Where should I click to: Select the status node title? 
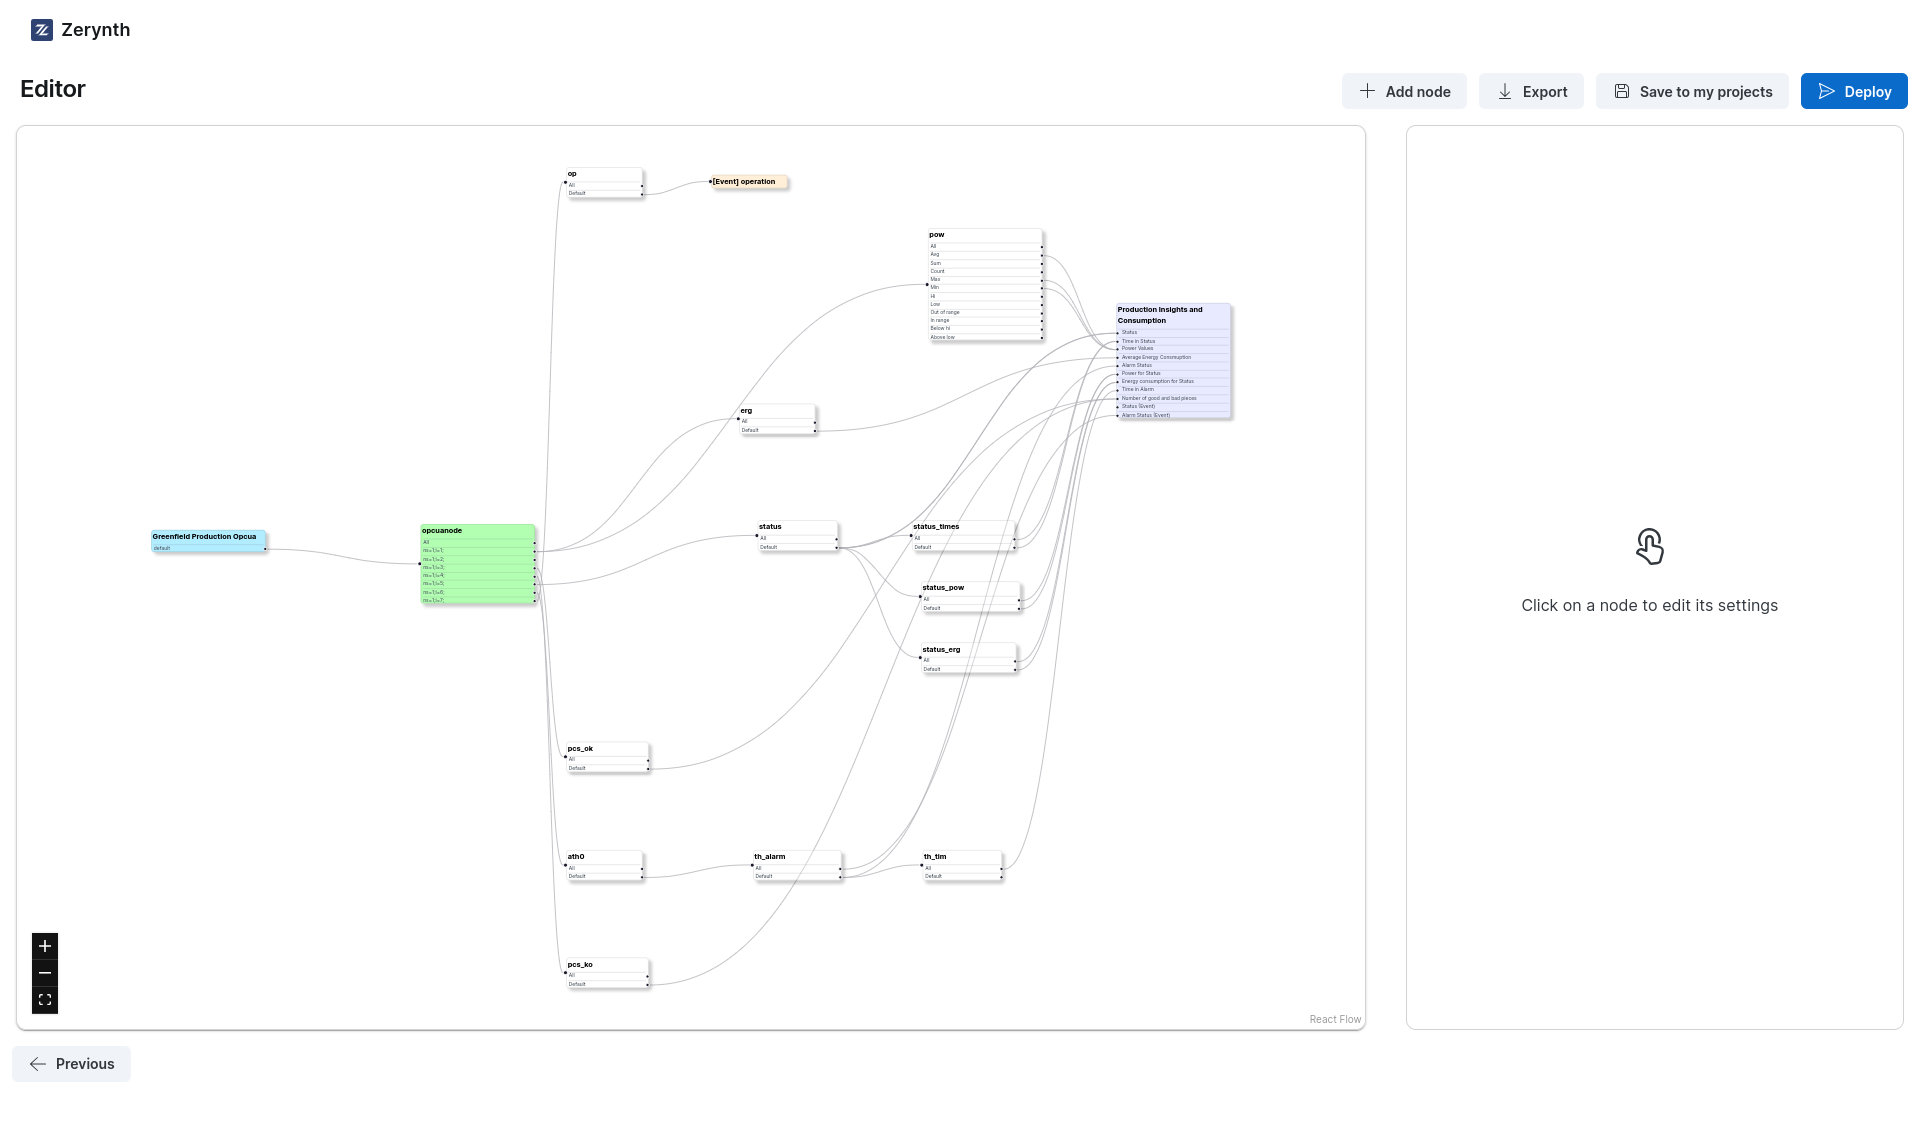click(x=770, y=526)
